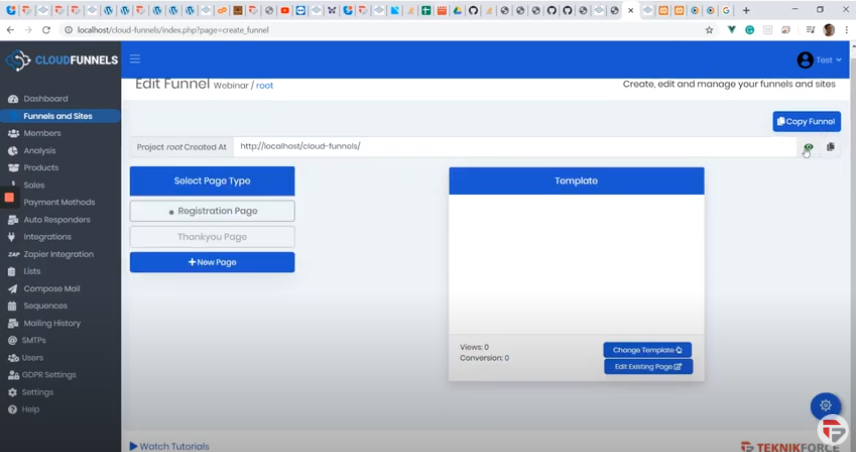This screenshot has width=856, height=452.
Task: Add a page with New Page
Action: pos(212,262)
